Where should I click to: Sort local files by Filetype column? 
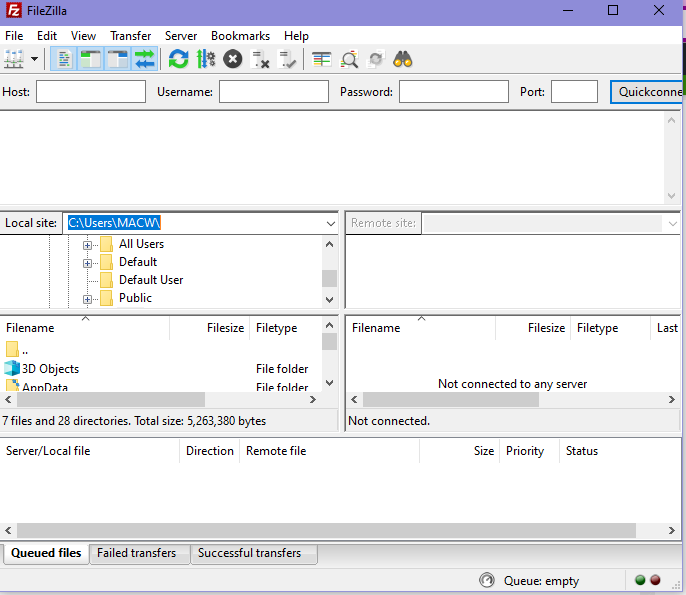click(286, 328)
